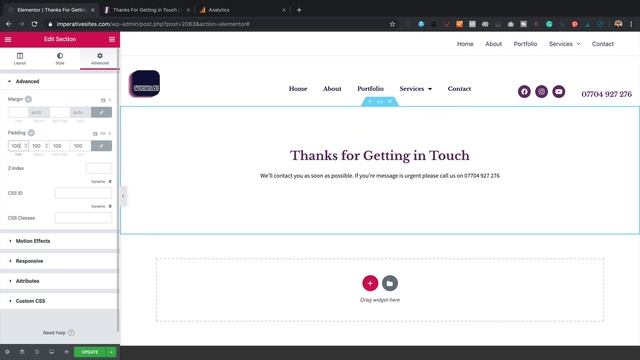Focus the Margin bottom input
Viewport: 640px width, 360px height.
pos(60,112)
